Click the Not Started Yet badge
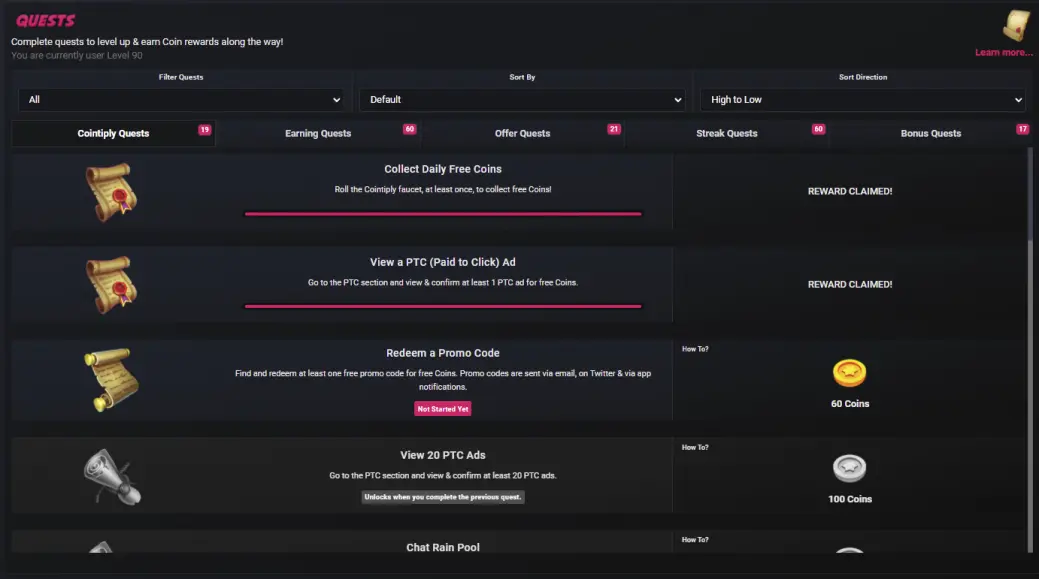Screen dimensions: 1039x579 coord(443,409)
